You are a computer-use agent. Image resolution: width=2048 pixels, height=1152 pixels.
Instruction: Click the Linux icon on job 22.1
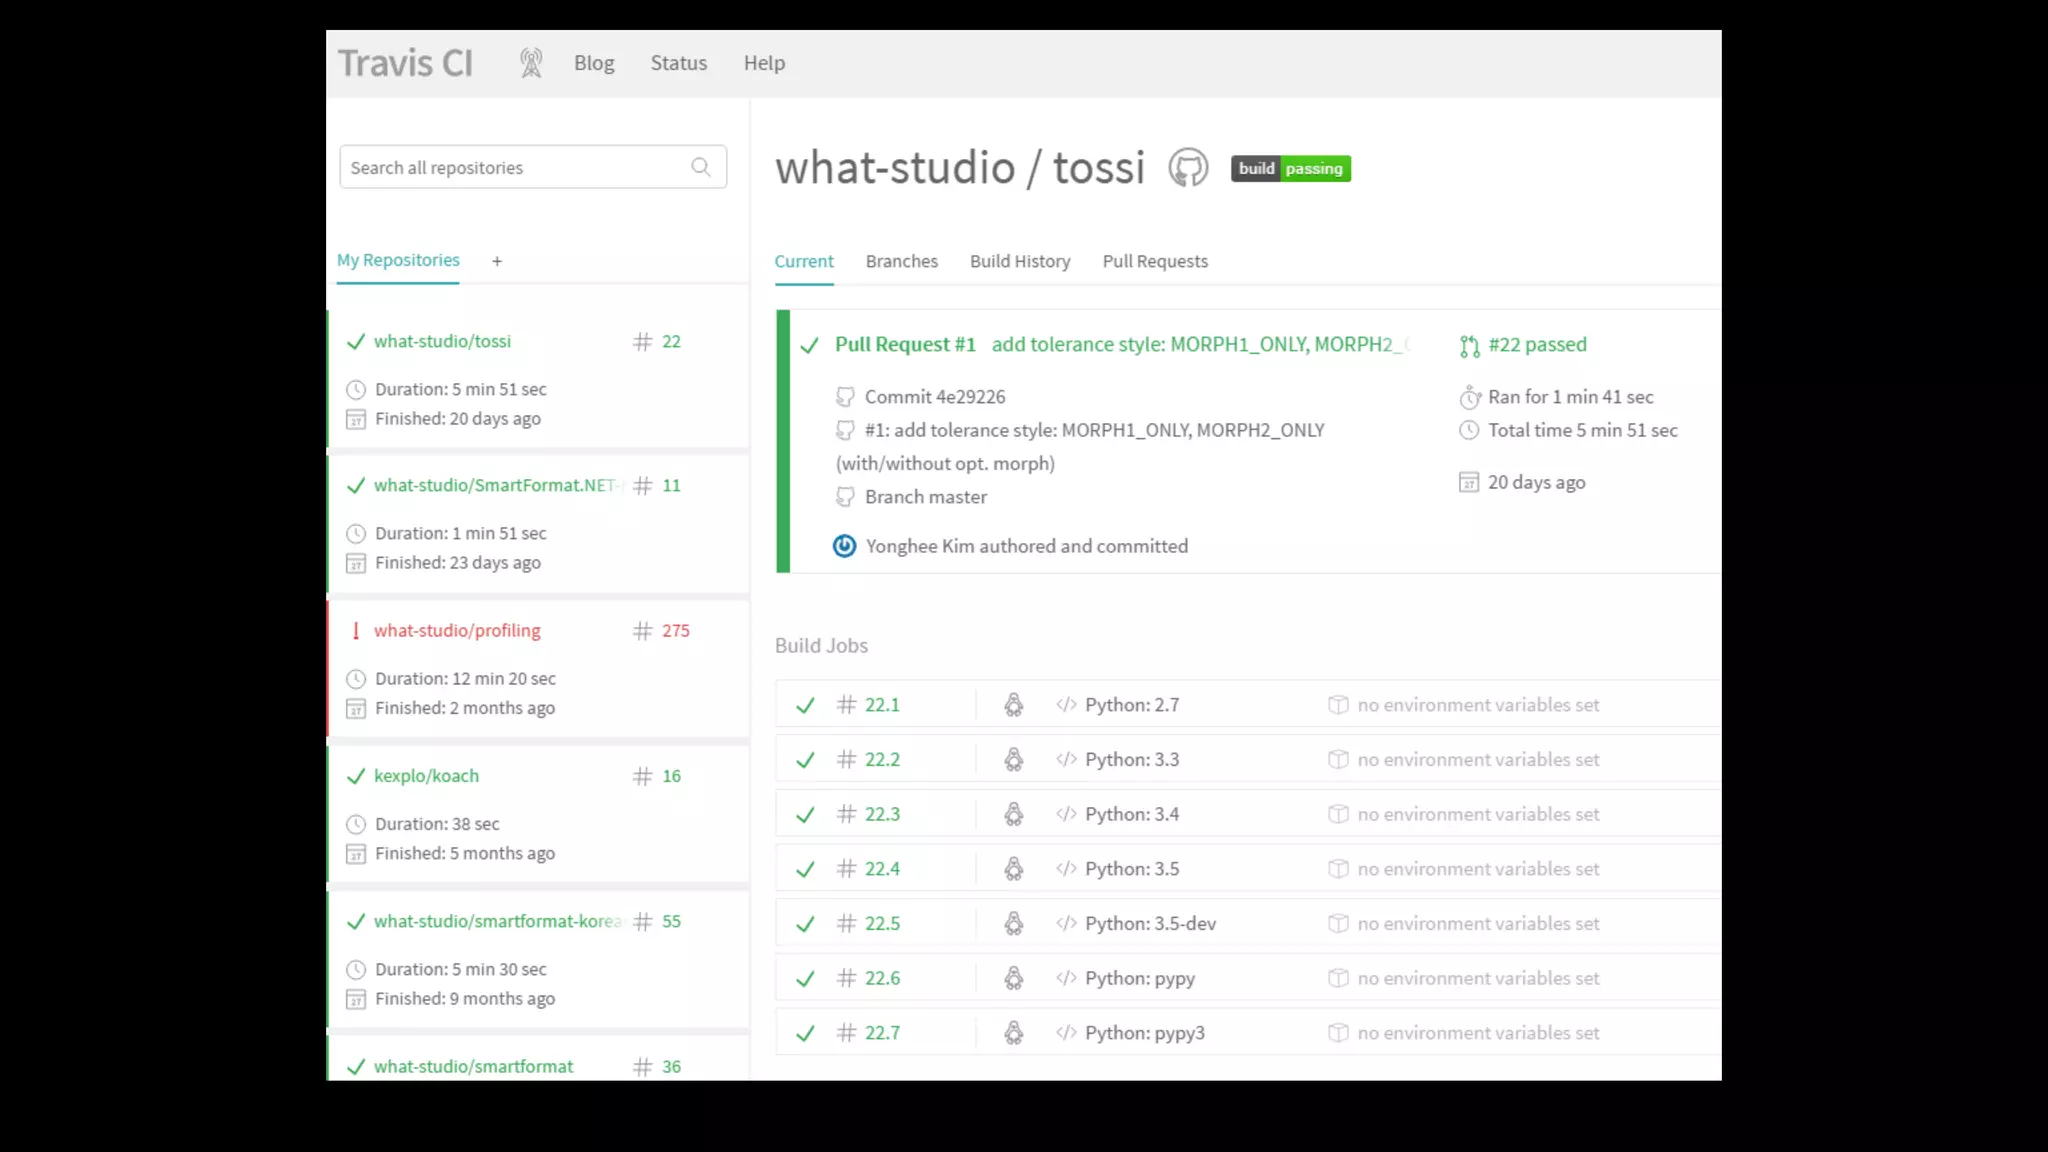point(1013,705)
